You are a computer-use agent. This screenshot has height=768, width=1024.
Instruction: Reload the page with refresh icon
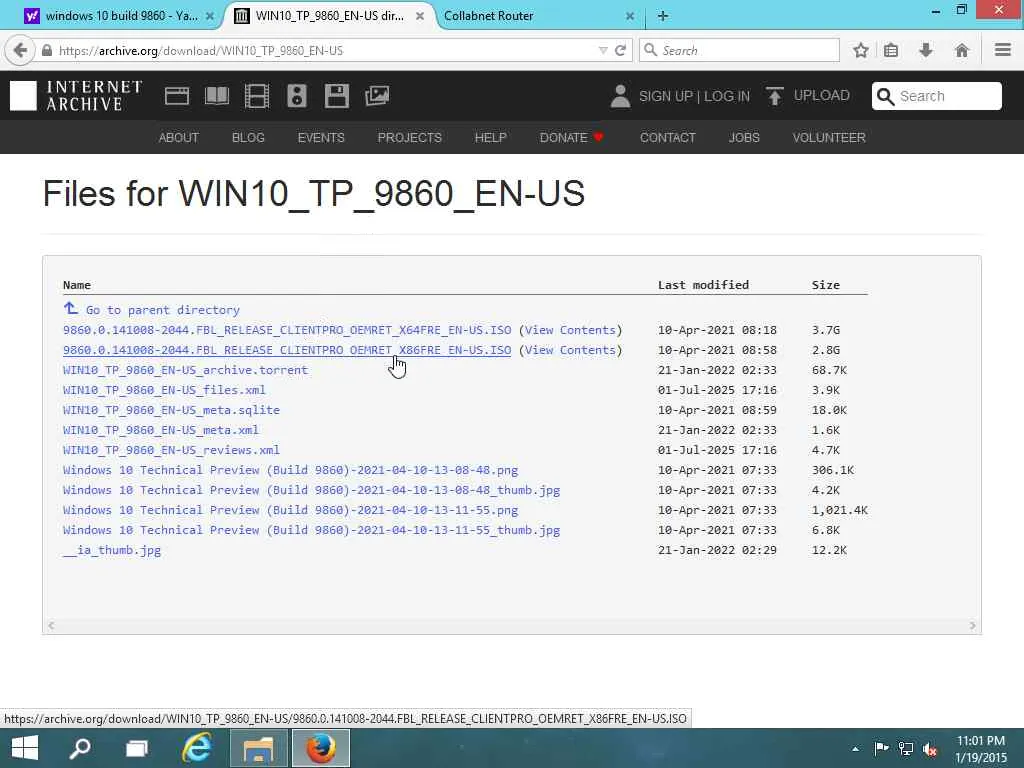[x=620, y=50]
